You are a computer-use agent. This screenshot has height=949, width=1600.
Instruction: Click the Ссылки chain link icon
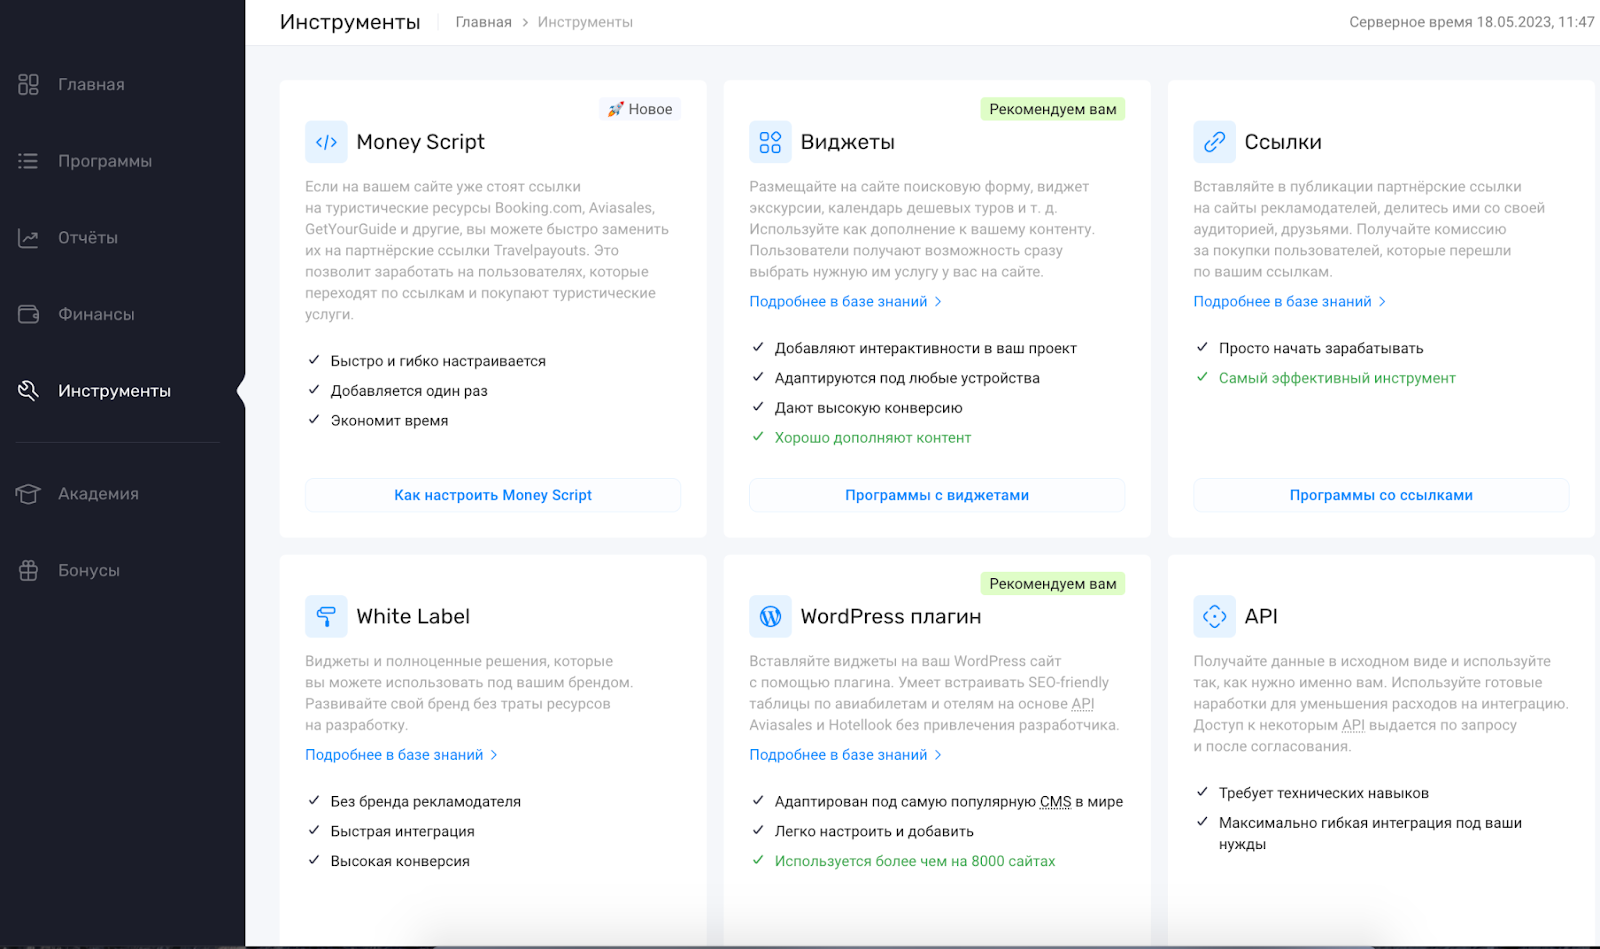(1214, 142)
